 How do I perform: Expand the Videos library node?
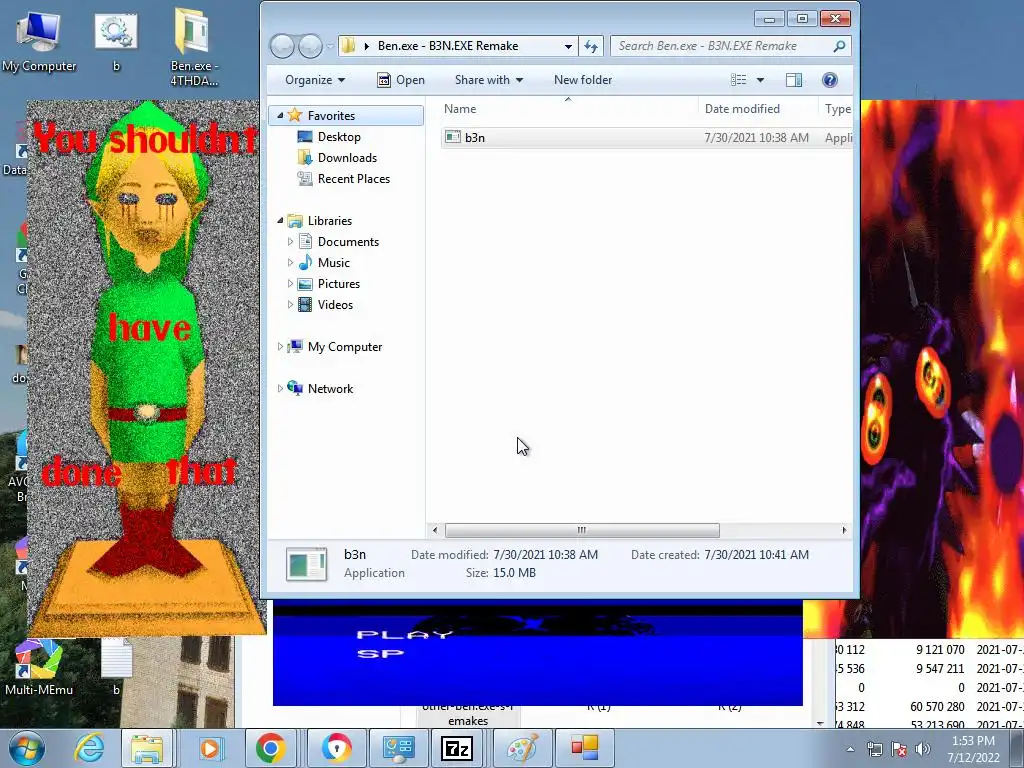click(291, 304)
